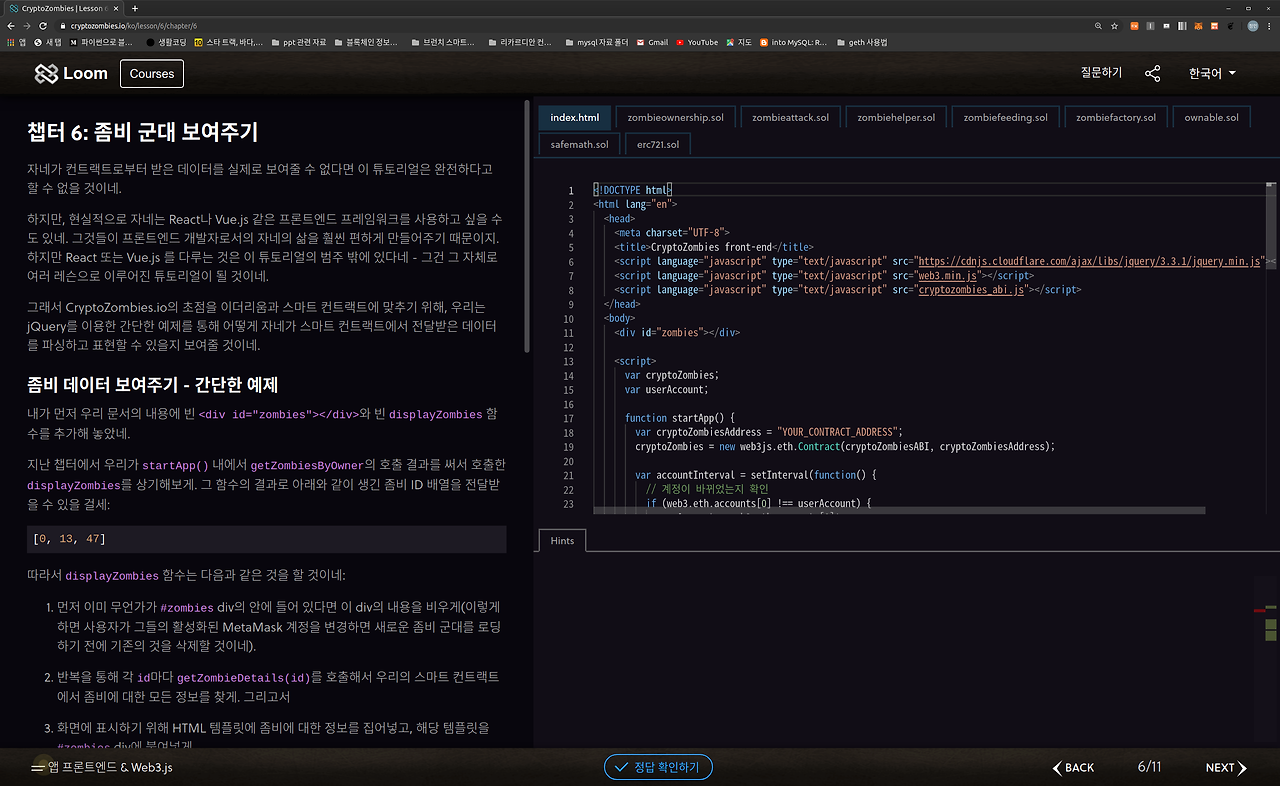Open the 새 탭 bookmark
The width and height of the screenshot is (1280, 786).
(48, 42)
